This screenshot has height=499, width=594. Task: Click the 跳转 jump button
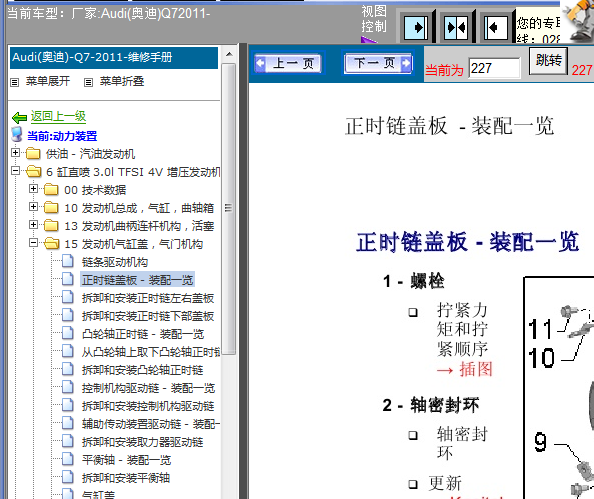(x=548, y=61)
